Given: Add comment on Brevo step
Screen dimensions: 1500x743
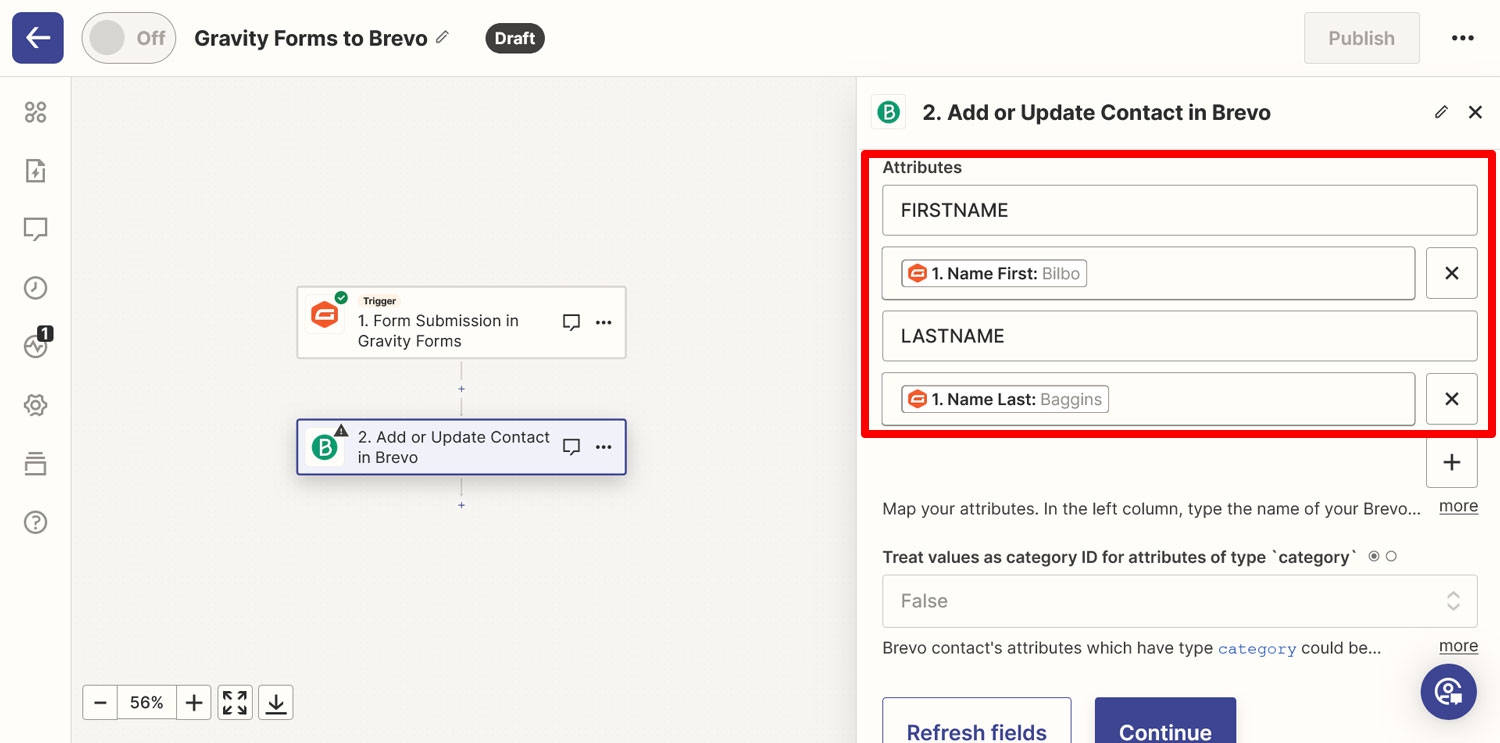Looking at the screenshot, I should 571,447.
